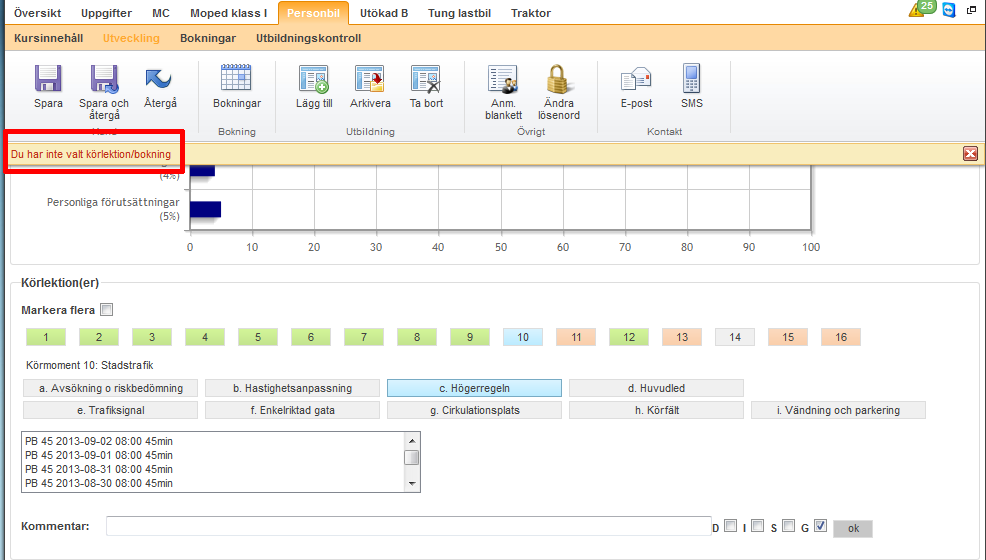
Task: Click the booking list scroll up arrow
Action: click(x=412, y=441)
